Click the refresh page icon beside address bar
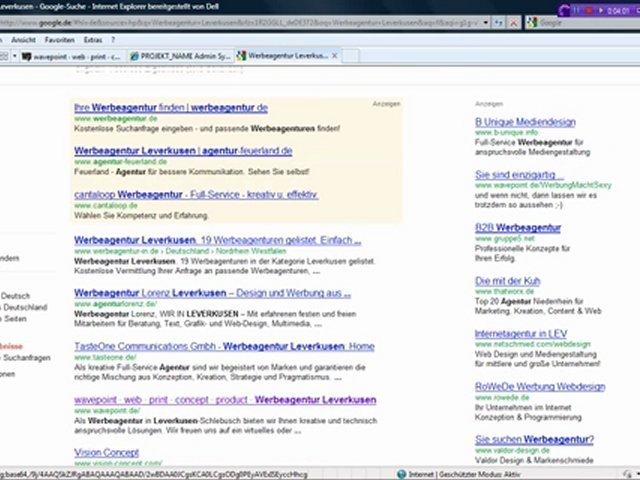640x480 pixels. (x=498, y=23)
